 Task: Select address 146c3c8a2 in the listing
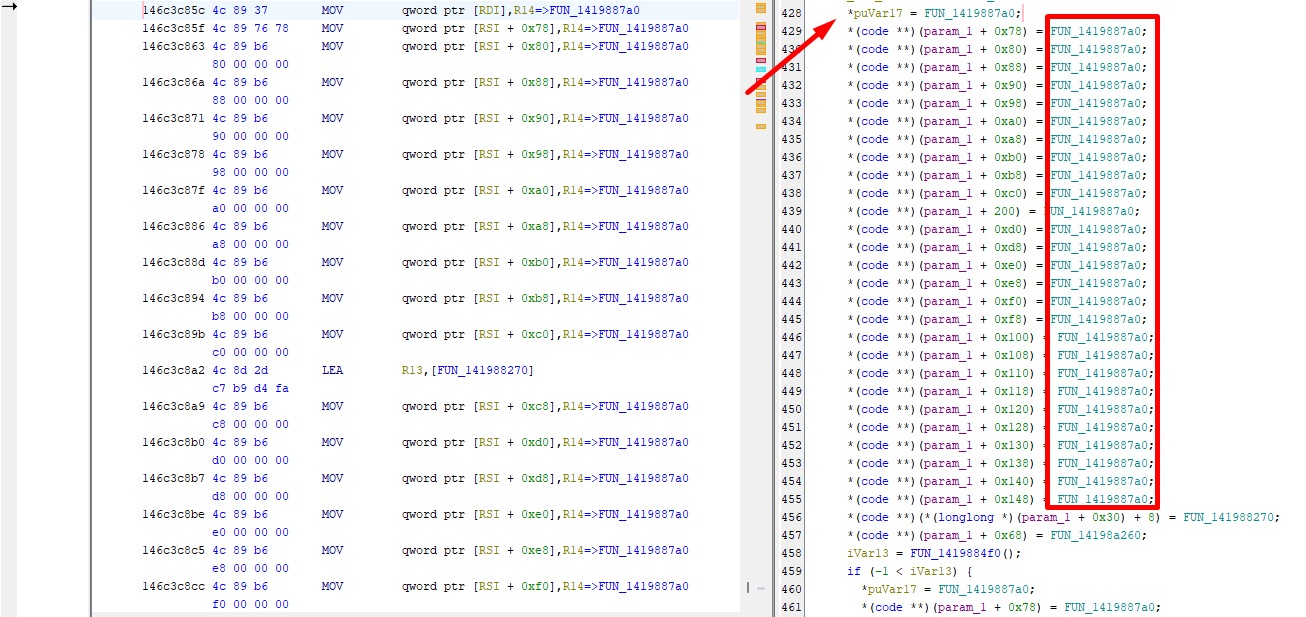173,370
